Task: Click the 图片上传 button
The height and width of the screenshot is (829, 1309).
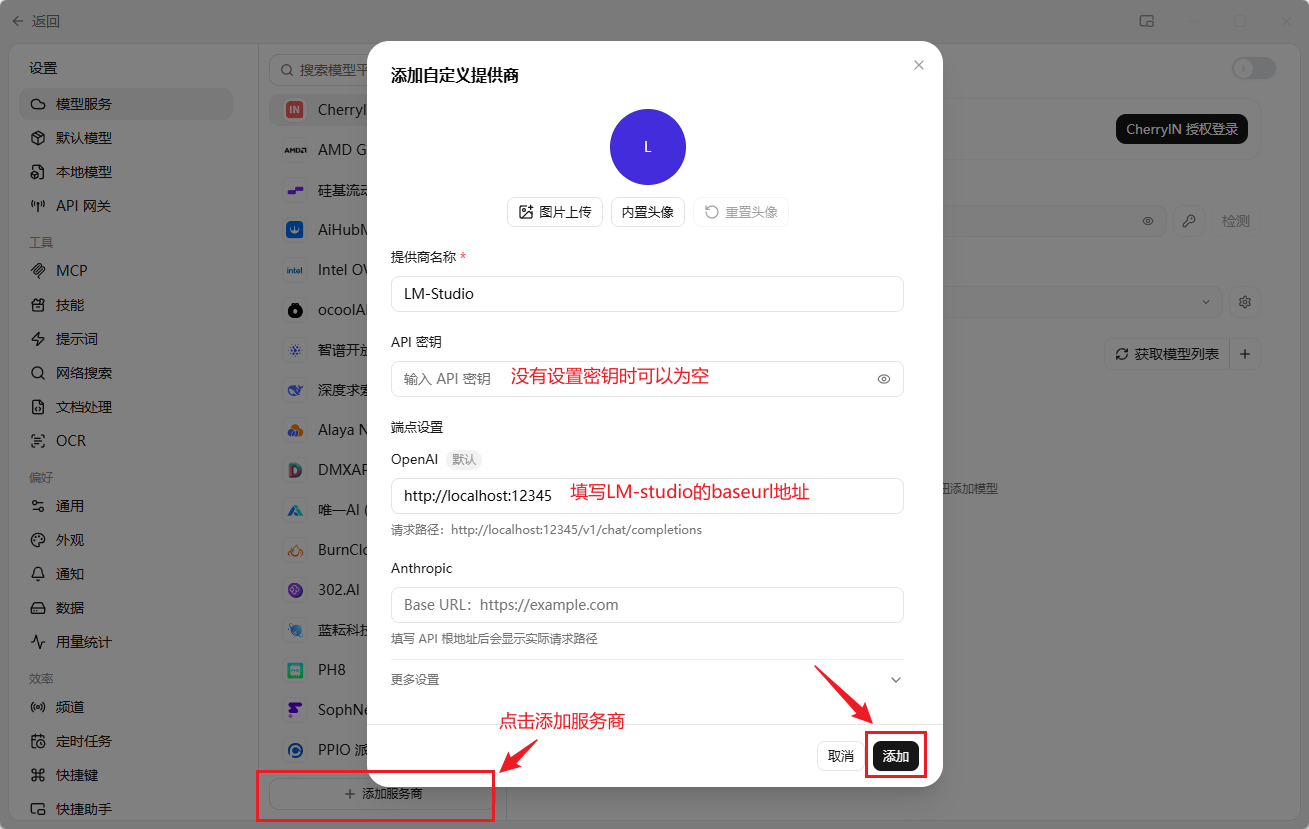Action: tap(555, 212)
